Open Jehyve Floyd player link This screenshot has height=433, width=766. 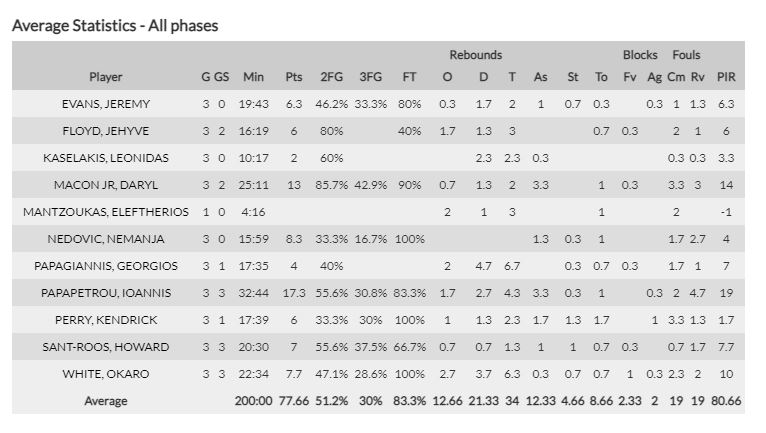106,131
